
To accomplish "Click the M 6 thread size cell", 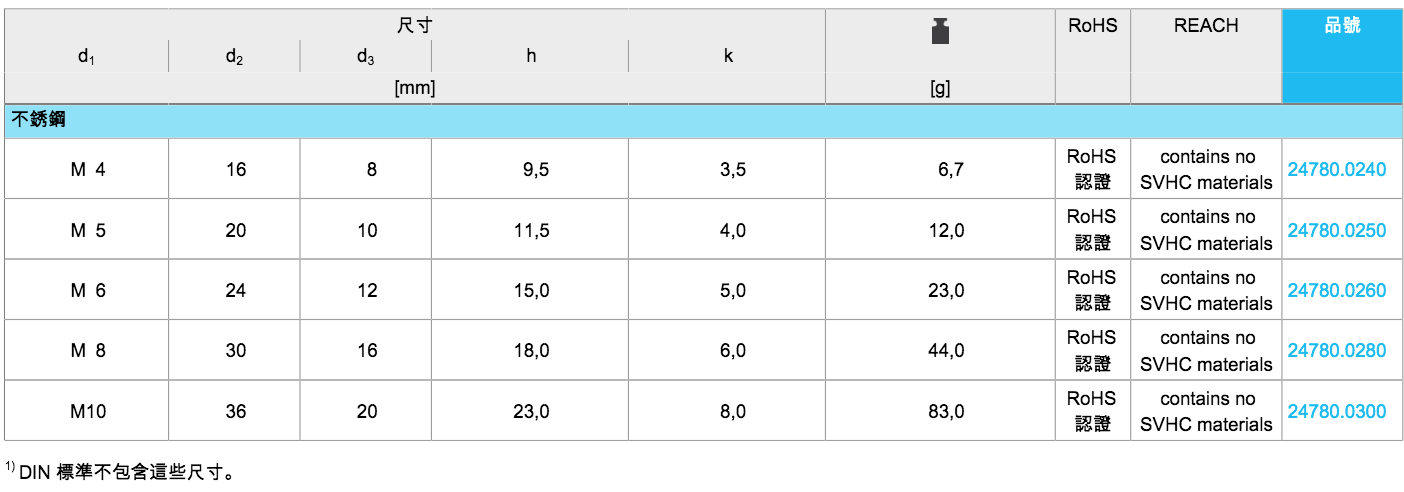I will tap(88, 291).
